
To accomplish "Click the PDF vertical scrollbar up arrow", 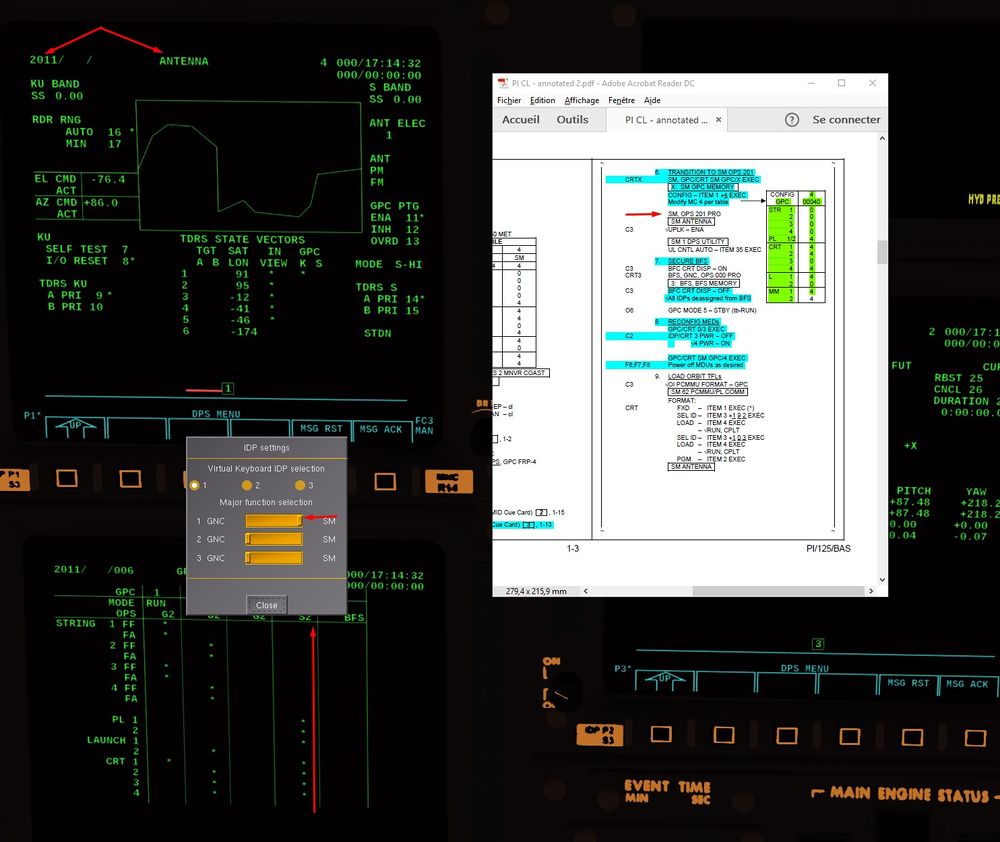I will [882, 138].
